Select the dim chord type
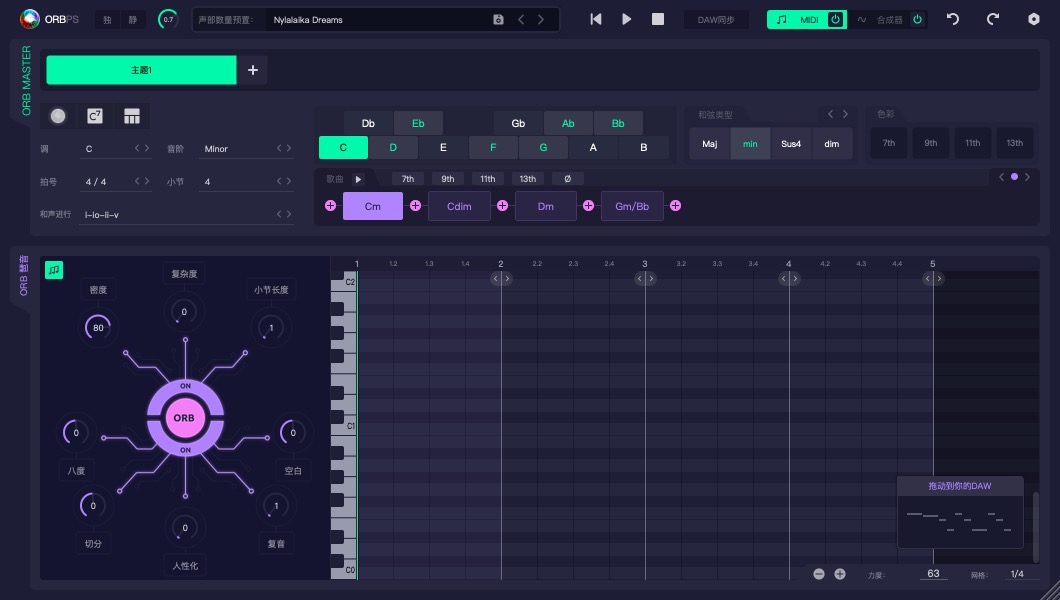This screenshot has height=600, width=1060. (x=832, y=144)
